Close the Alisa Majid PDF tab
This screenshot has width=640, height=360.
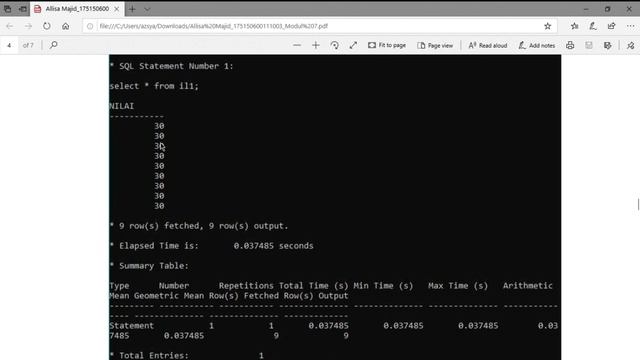[117, 9]
